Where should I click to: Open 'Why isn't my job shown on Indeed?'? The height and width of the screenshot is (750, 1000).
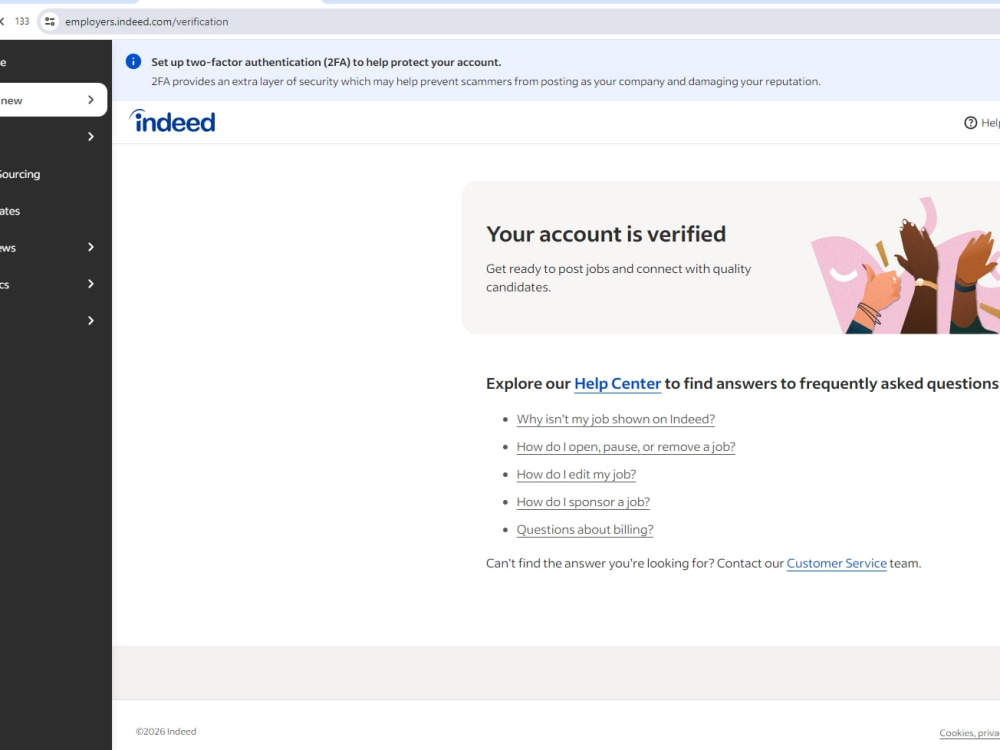point(615,419)
